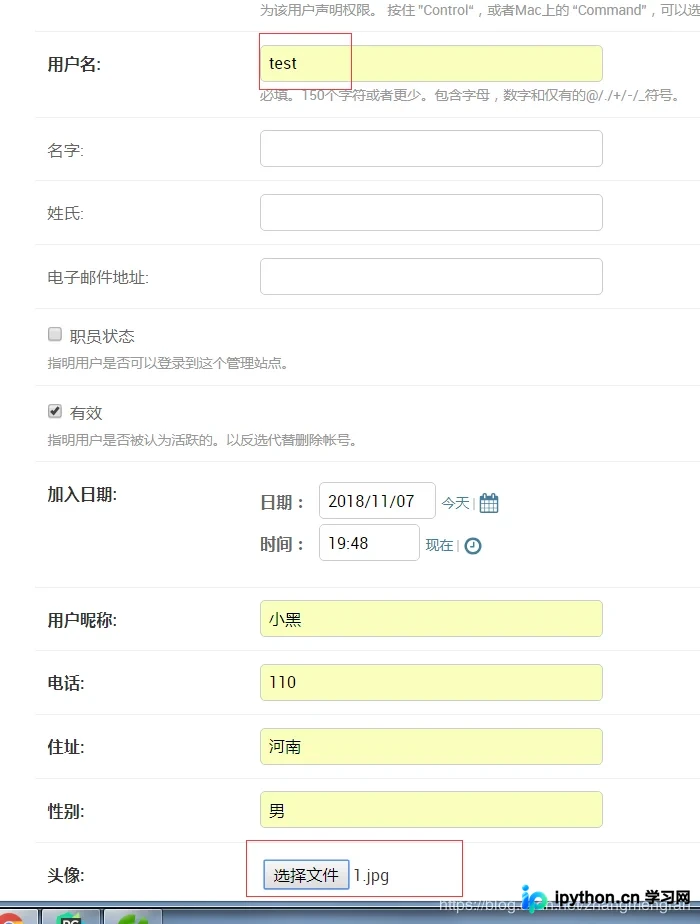Click help text about 以反选代替删除帐号
The image size is (700, 924).
[x=202, y=440]
